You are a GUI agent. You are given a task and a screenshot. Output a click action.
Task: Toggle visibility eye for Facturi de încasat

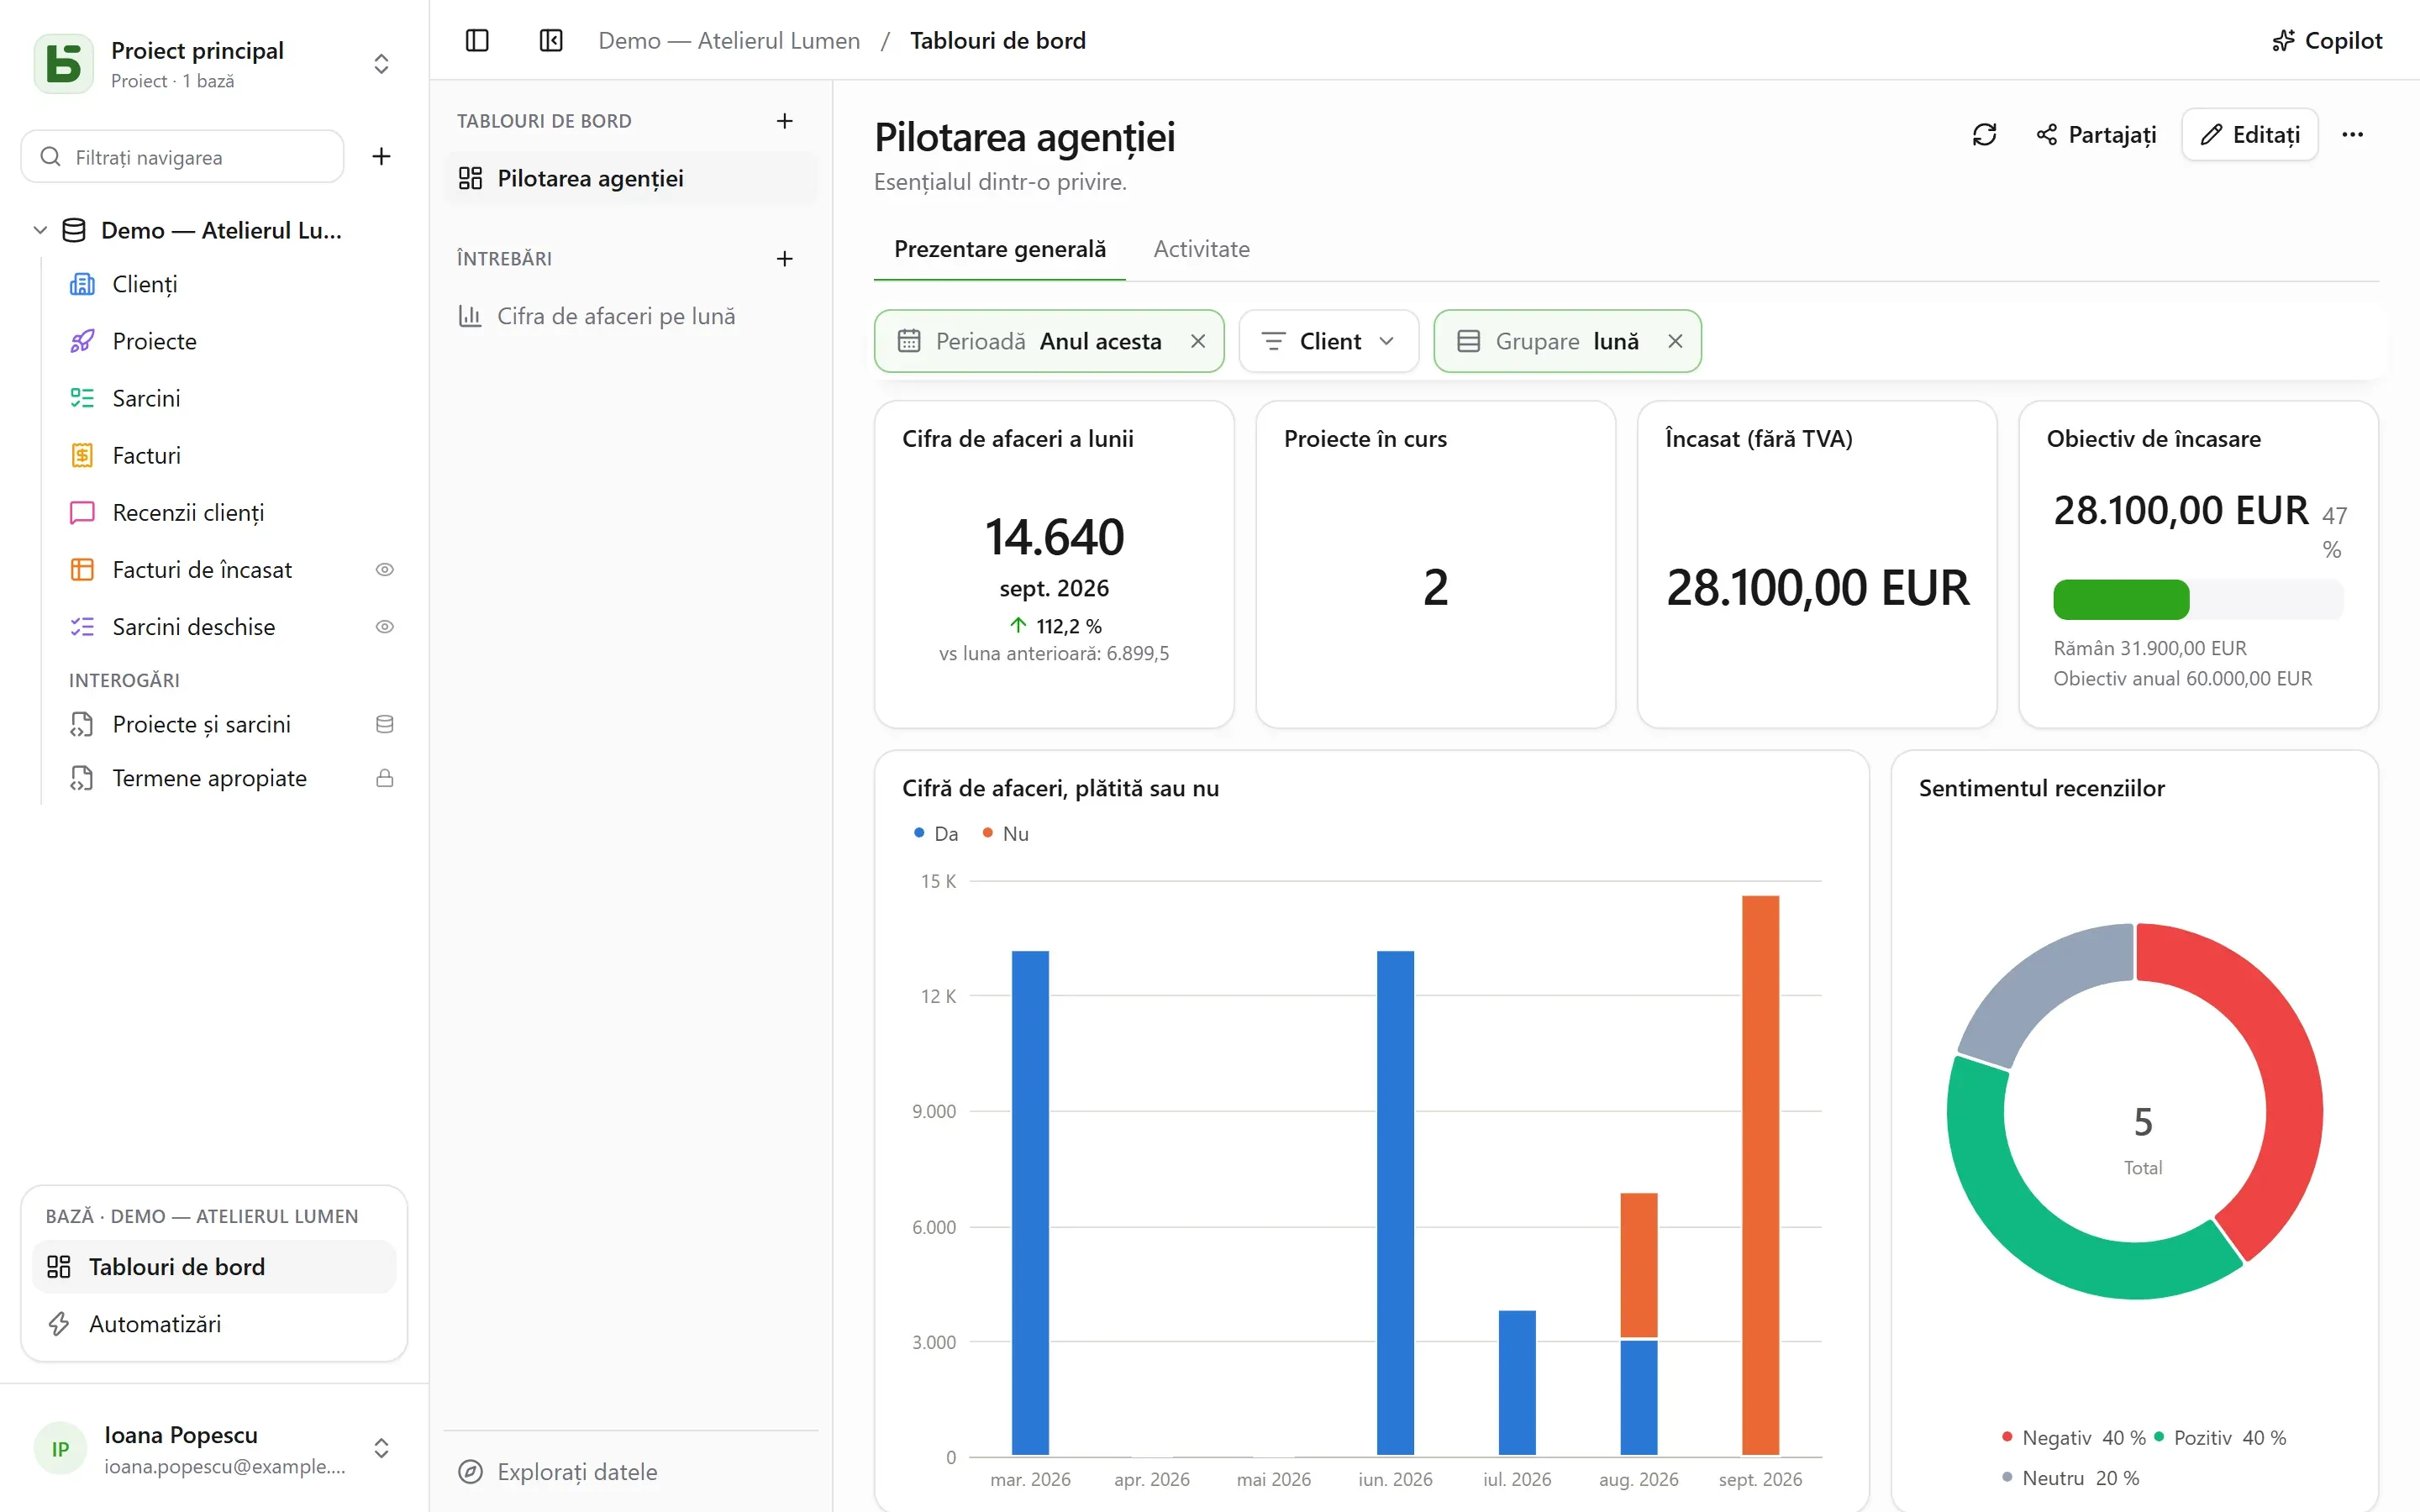coord(384,569)
